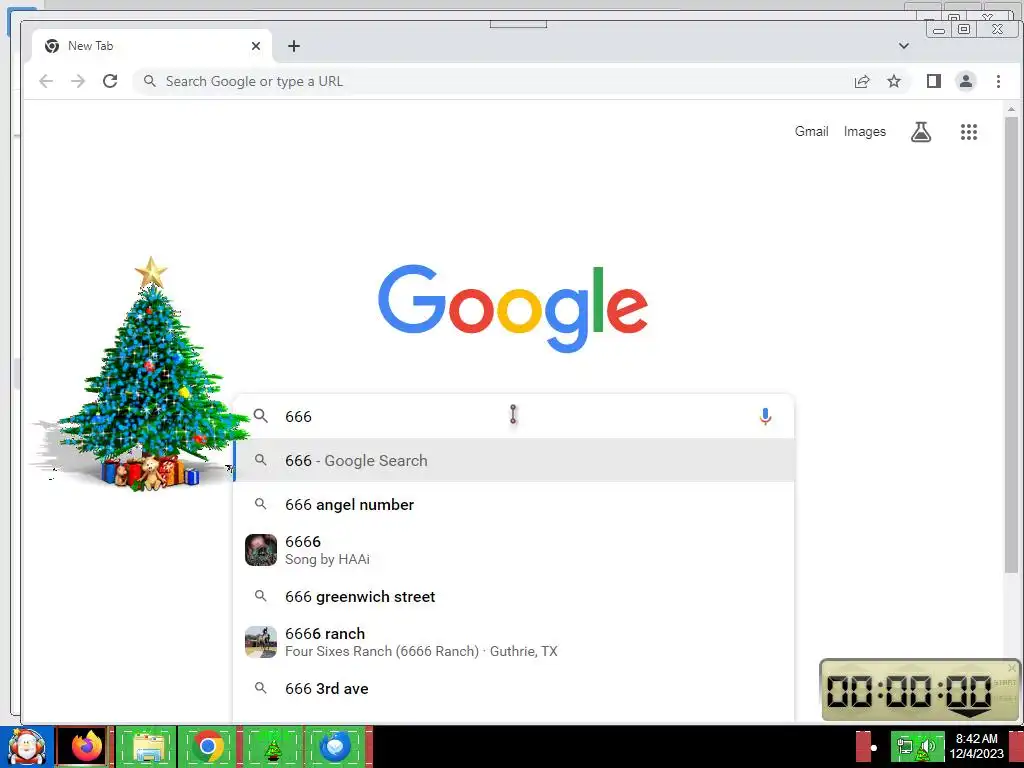This screenshot has width=1024, height=768.
Task: Choose the '666 greenwich street' suggestion
Action: pos(514,596)
